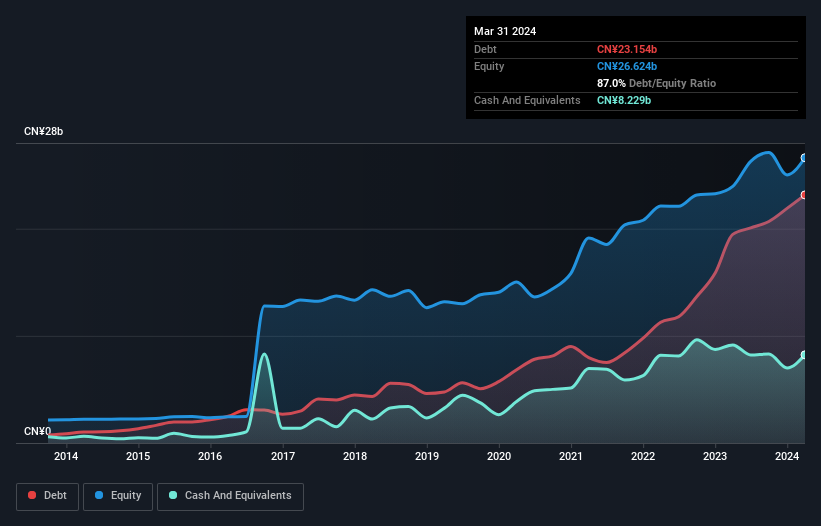
Task: Click the 2016 x-axis label
Action: (x=210, y=456)
